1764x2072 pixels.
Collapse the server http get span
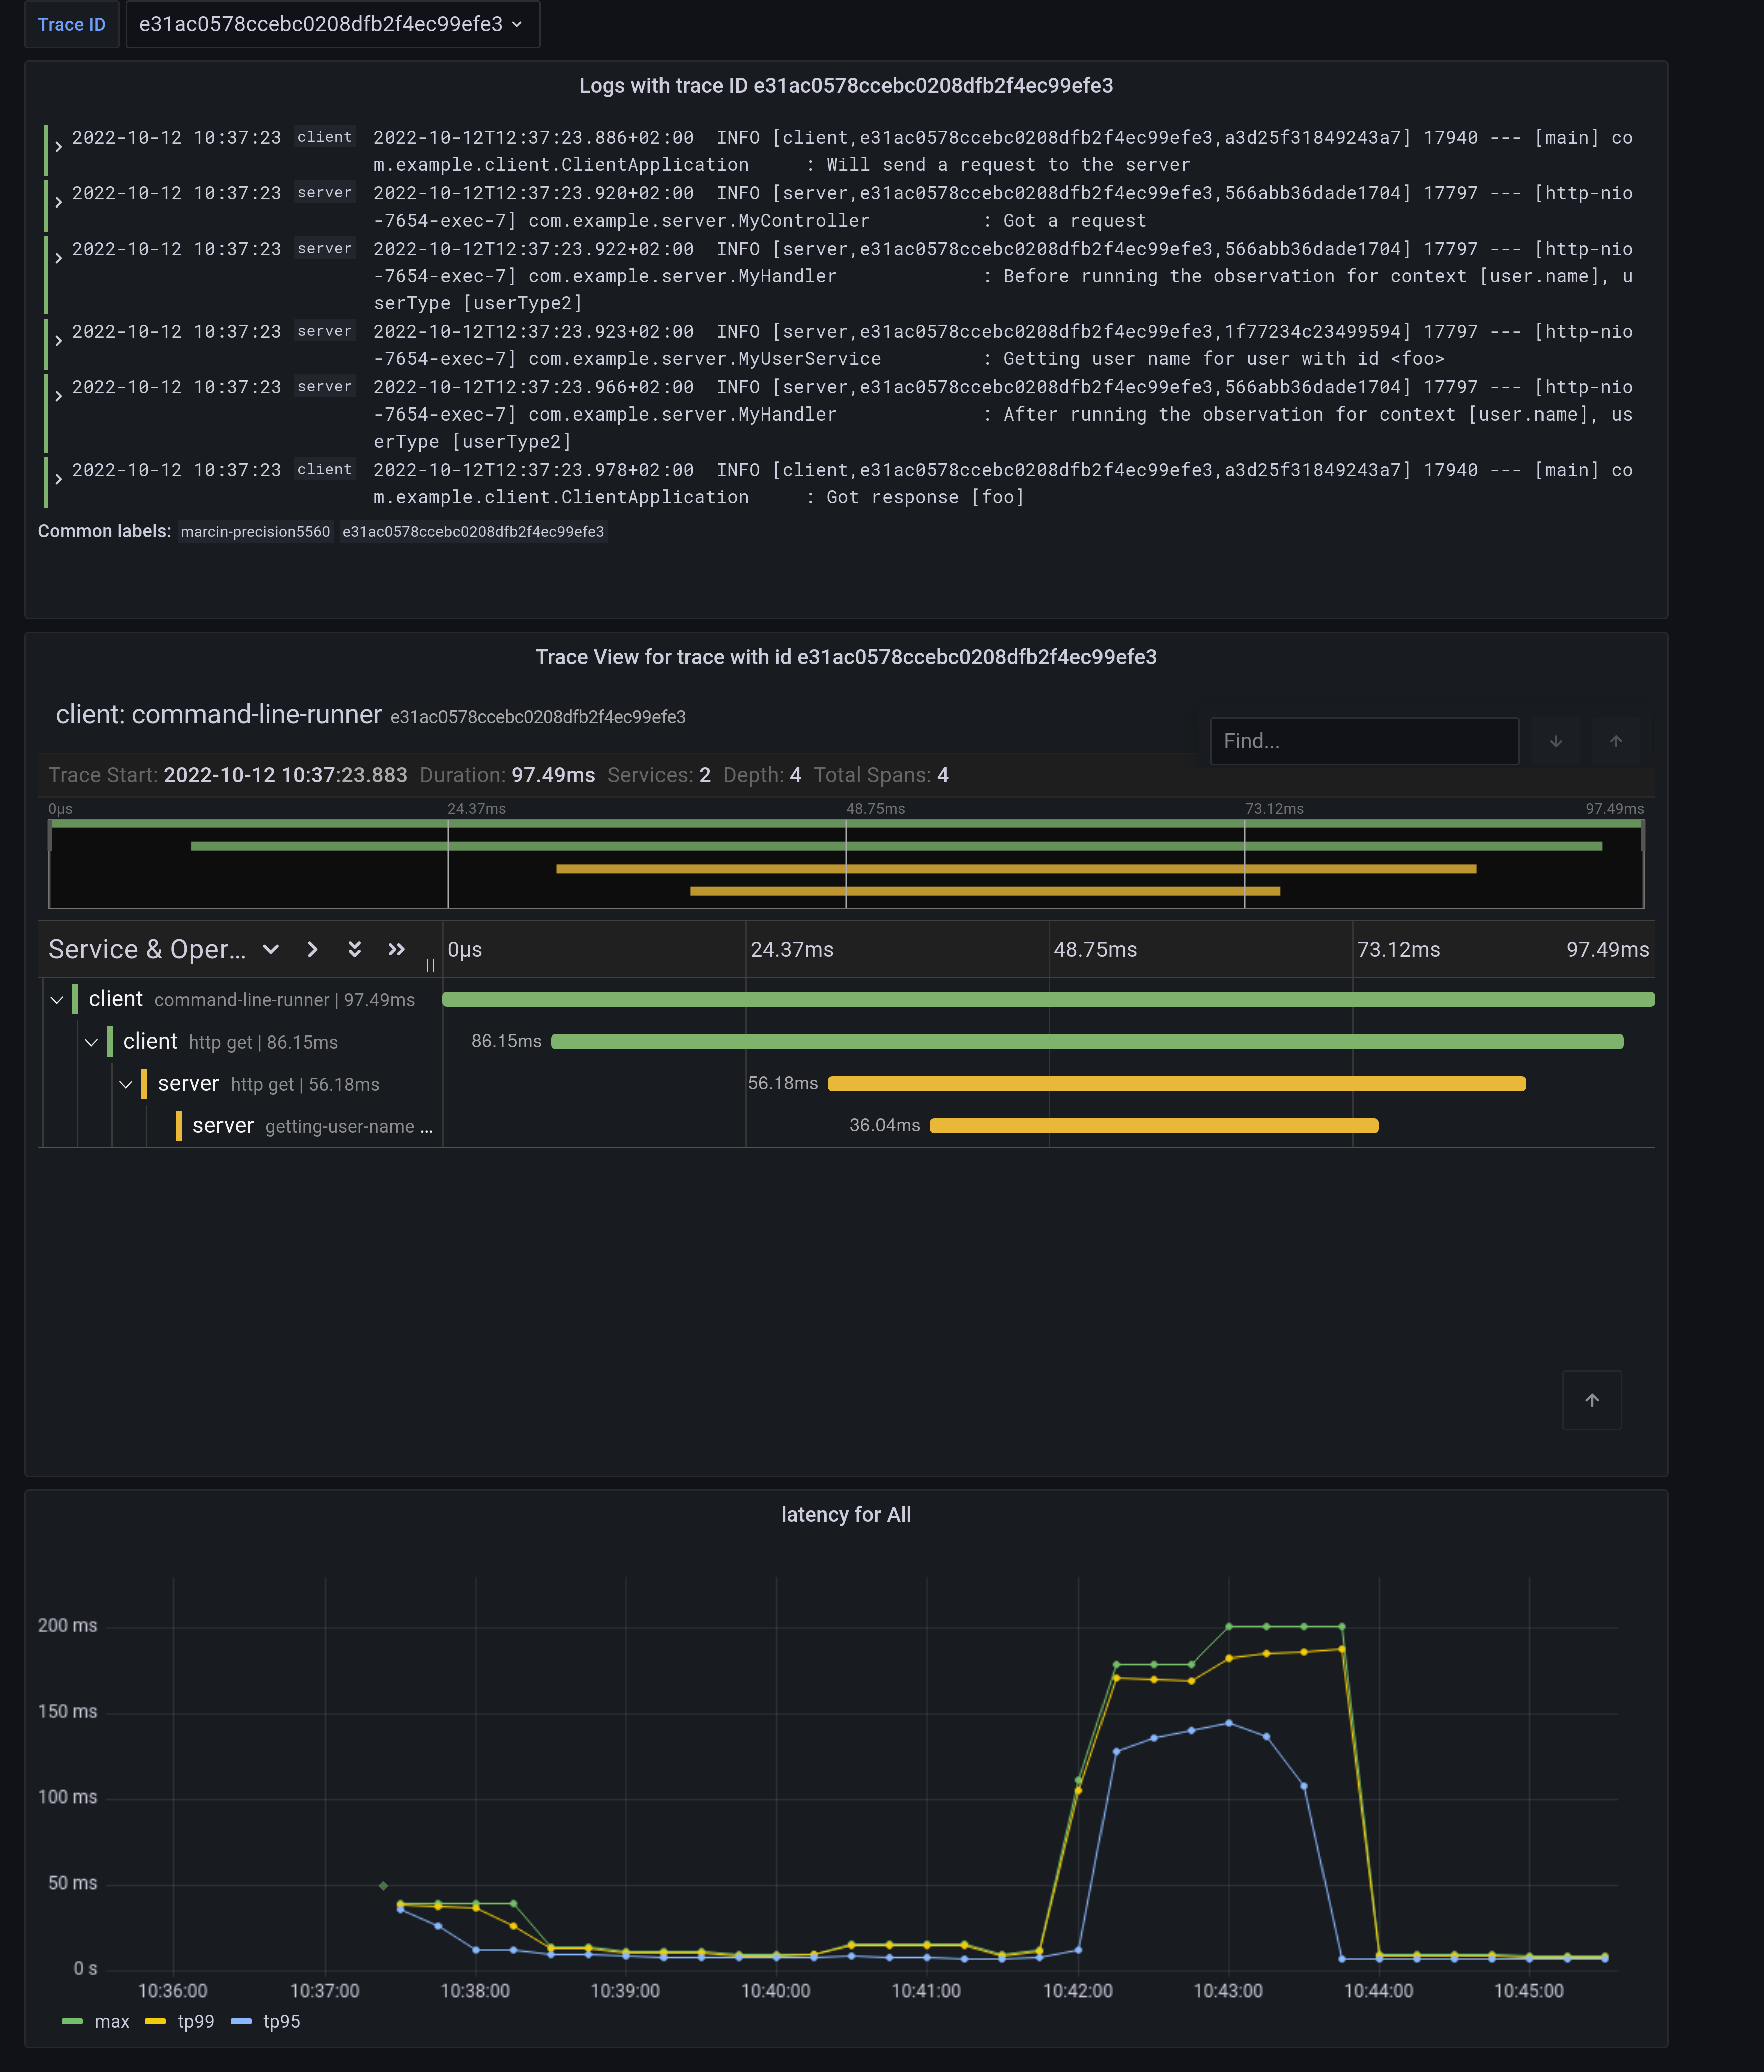pyautogui.click(x=126, y=1084)
